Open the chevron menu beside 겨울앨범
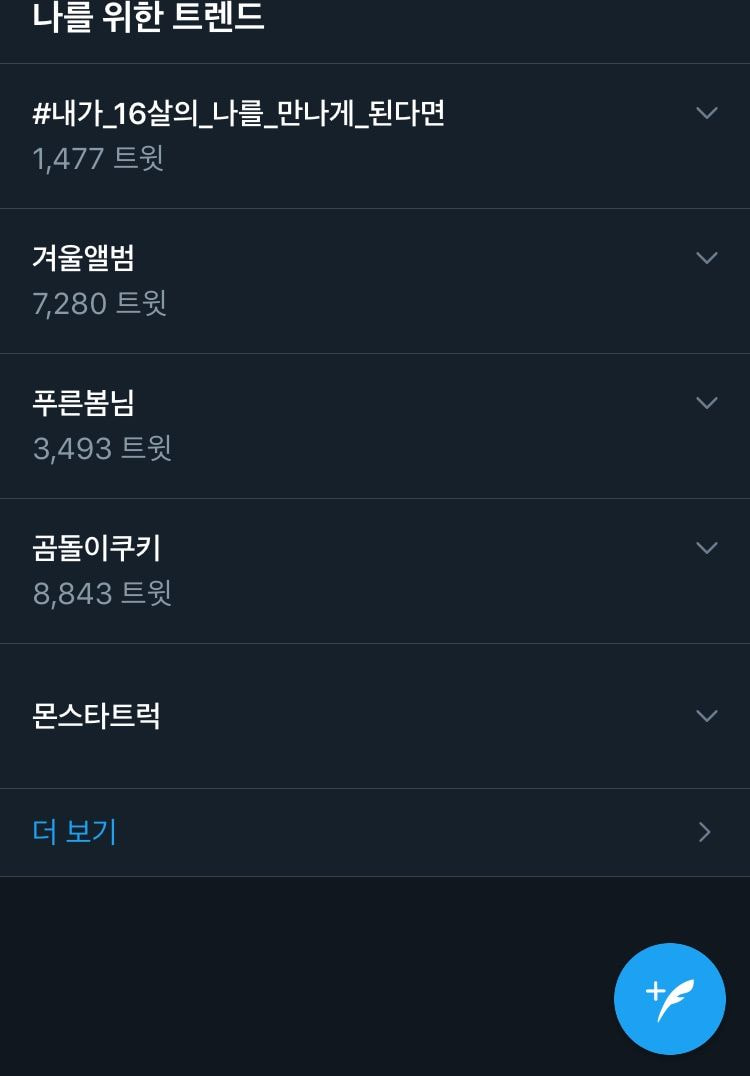The width and height of the screenshot is (750, 1076). (x=707, y=257)
